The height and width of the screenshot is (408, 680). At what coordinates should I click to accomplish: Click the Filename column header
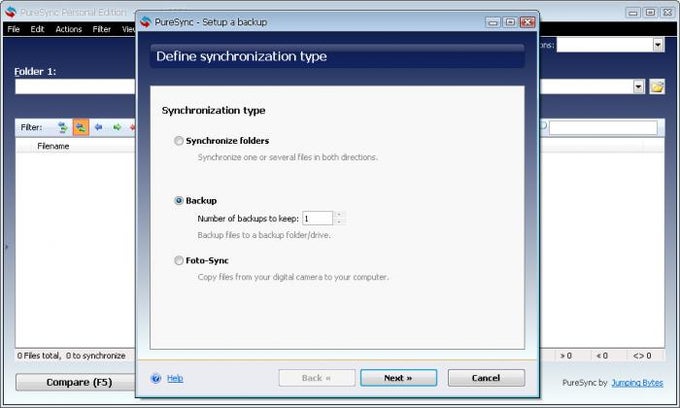[53, 146]
